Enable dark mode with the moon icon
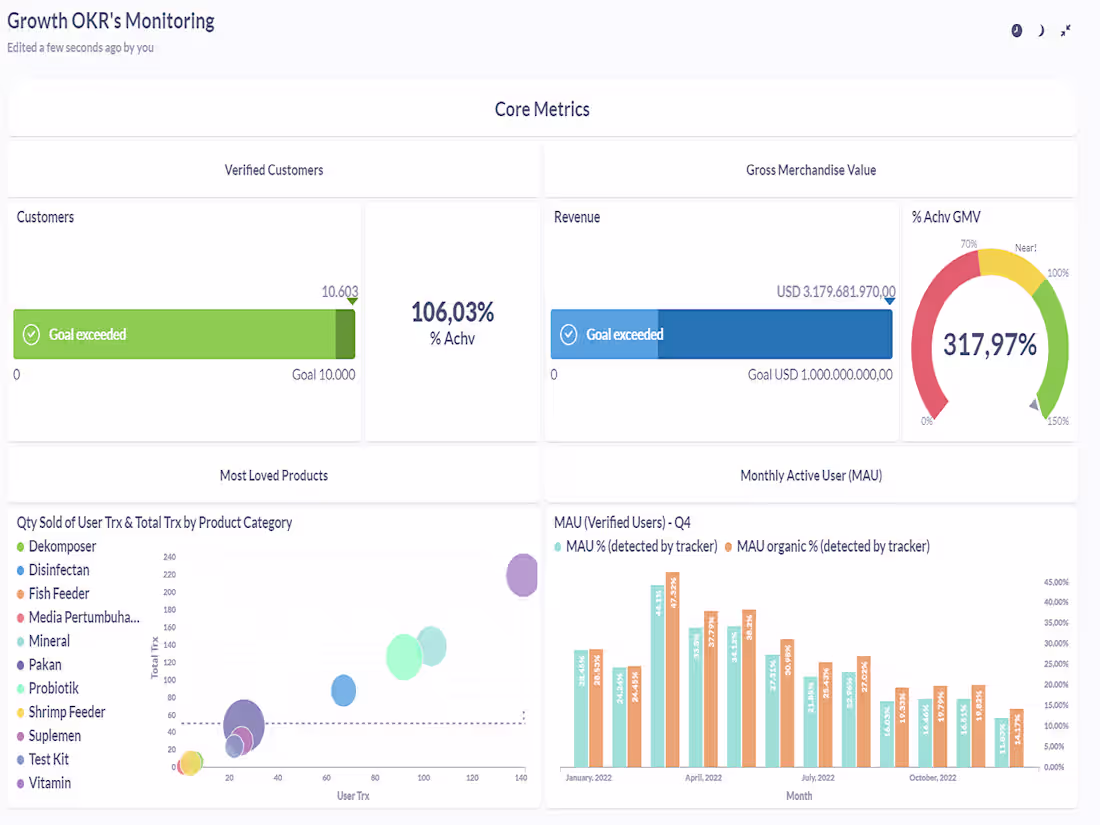Image resolution: width=1100 pixels, height=825 pixels. click(x=1040, y=30)
